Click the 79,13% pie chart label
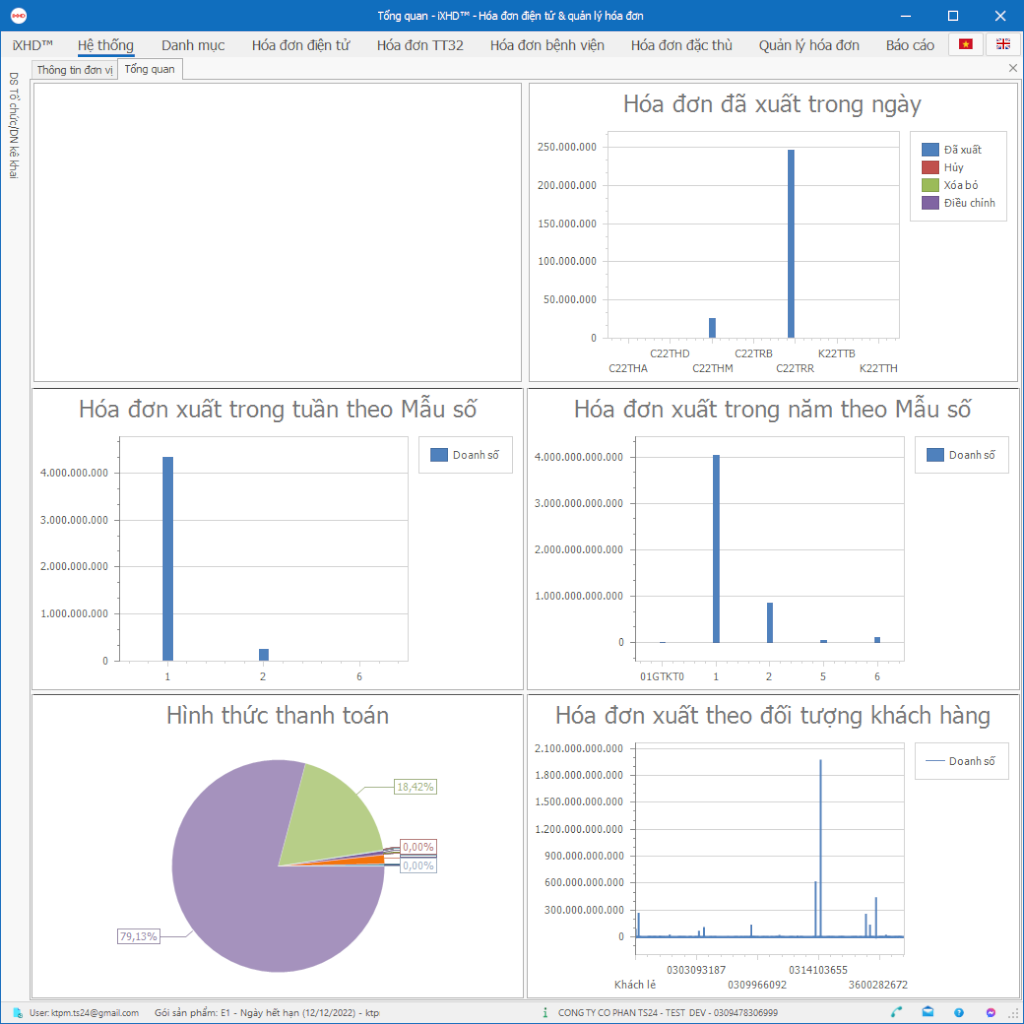Viewport: 1024px width, 1024px height. coord(139,937)
